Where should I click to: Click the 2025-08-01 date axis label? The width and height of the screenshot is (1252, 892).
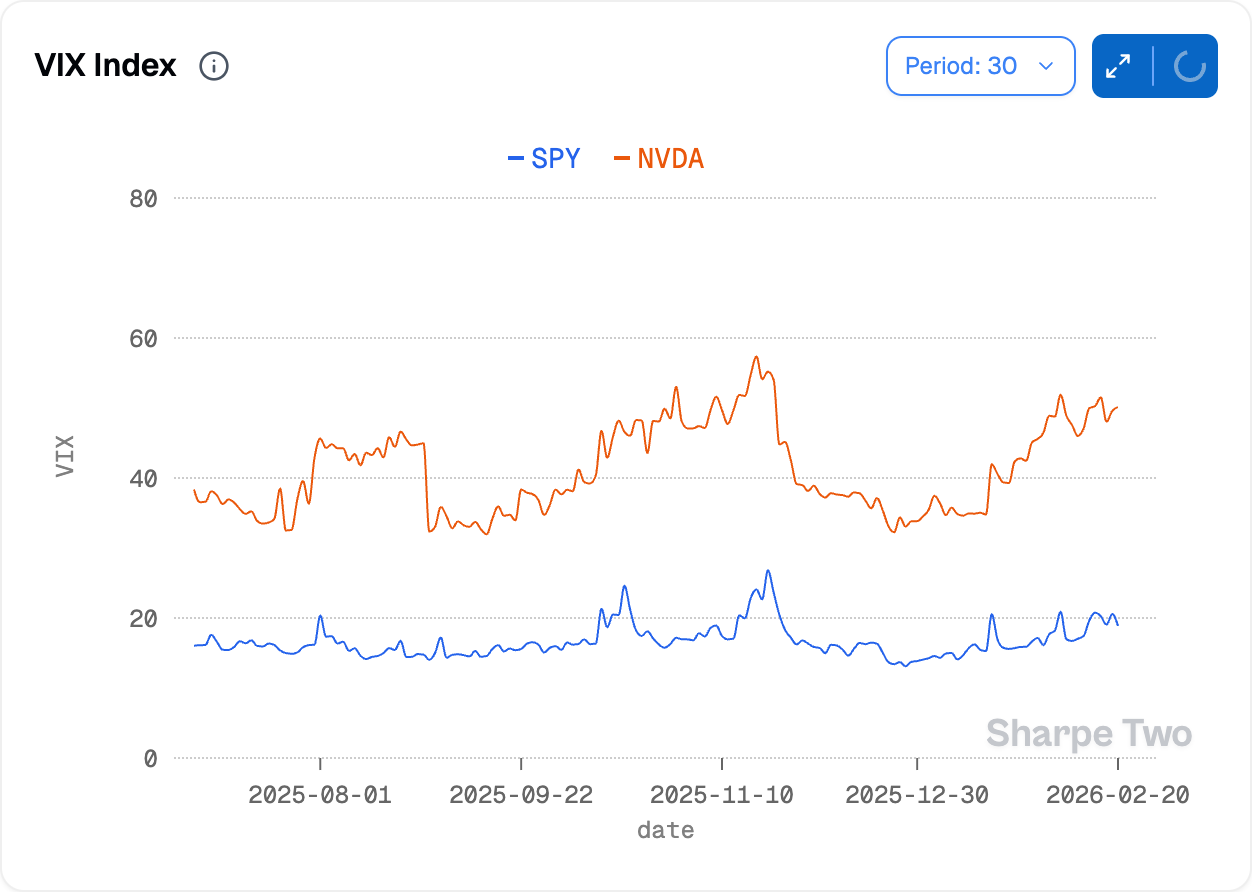[320, 795]
